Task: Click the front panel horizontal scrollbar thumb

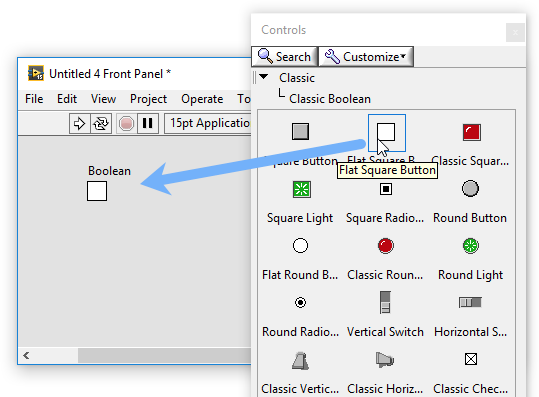Action: 164,355
